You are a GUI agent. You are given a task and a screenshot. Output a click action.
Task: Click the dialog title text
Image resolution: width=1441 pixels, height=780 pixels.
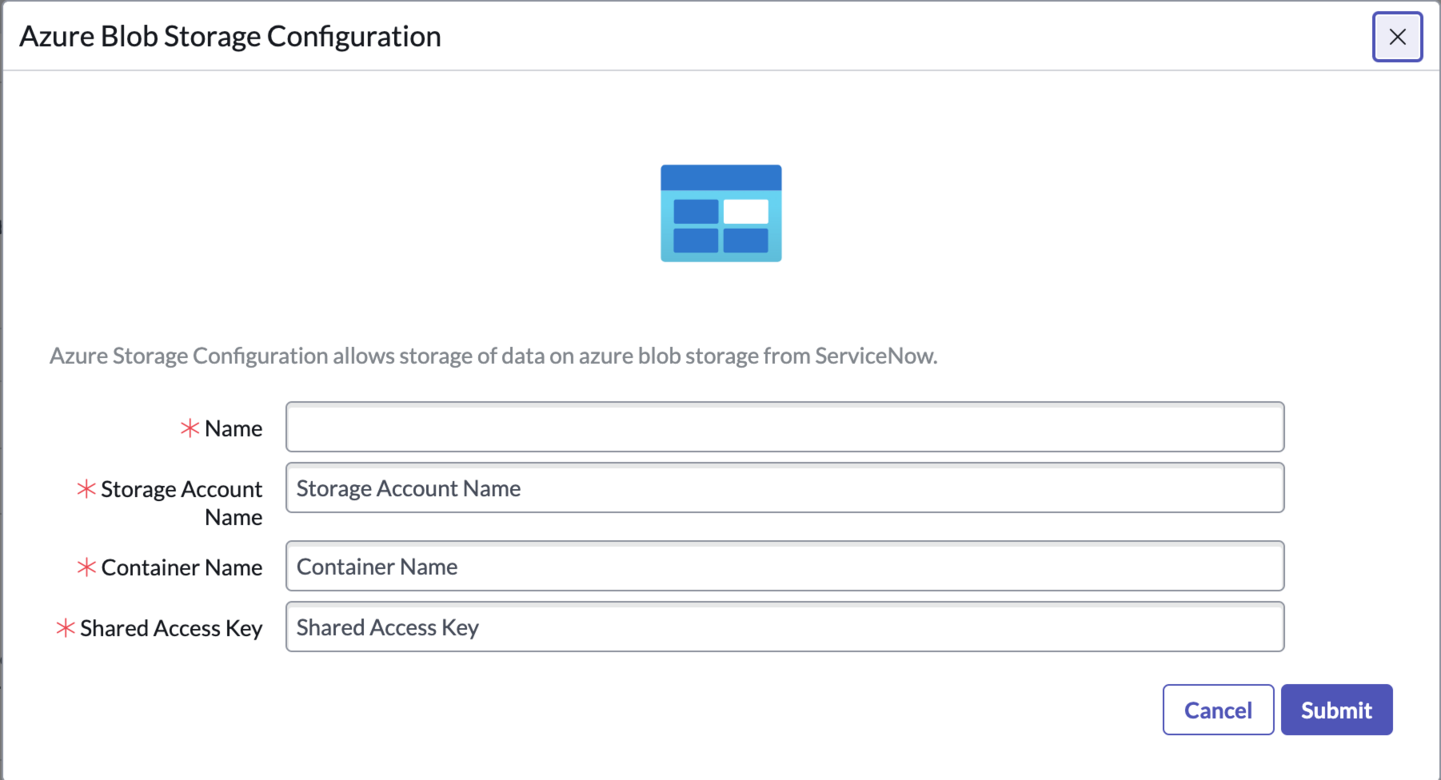(x=230, y=36)
